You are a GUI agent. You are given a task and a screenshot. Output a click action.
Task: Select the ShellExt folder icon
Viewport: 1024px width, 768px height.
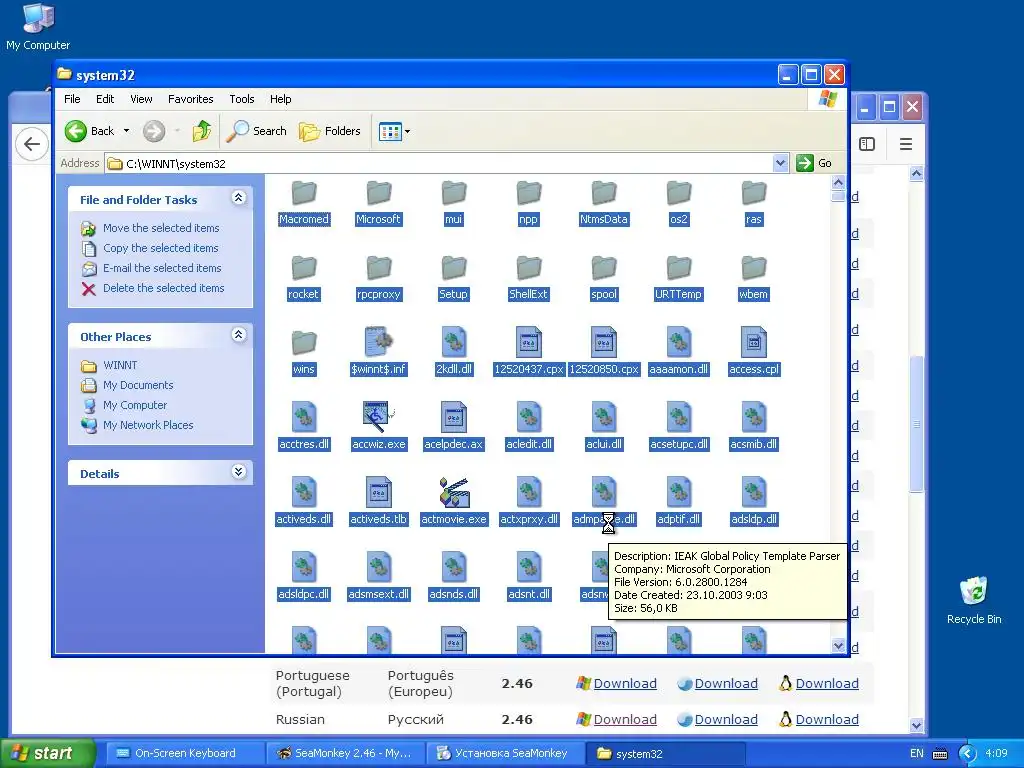pos(529,269)
